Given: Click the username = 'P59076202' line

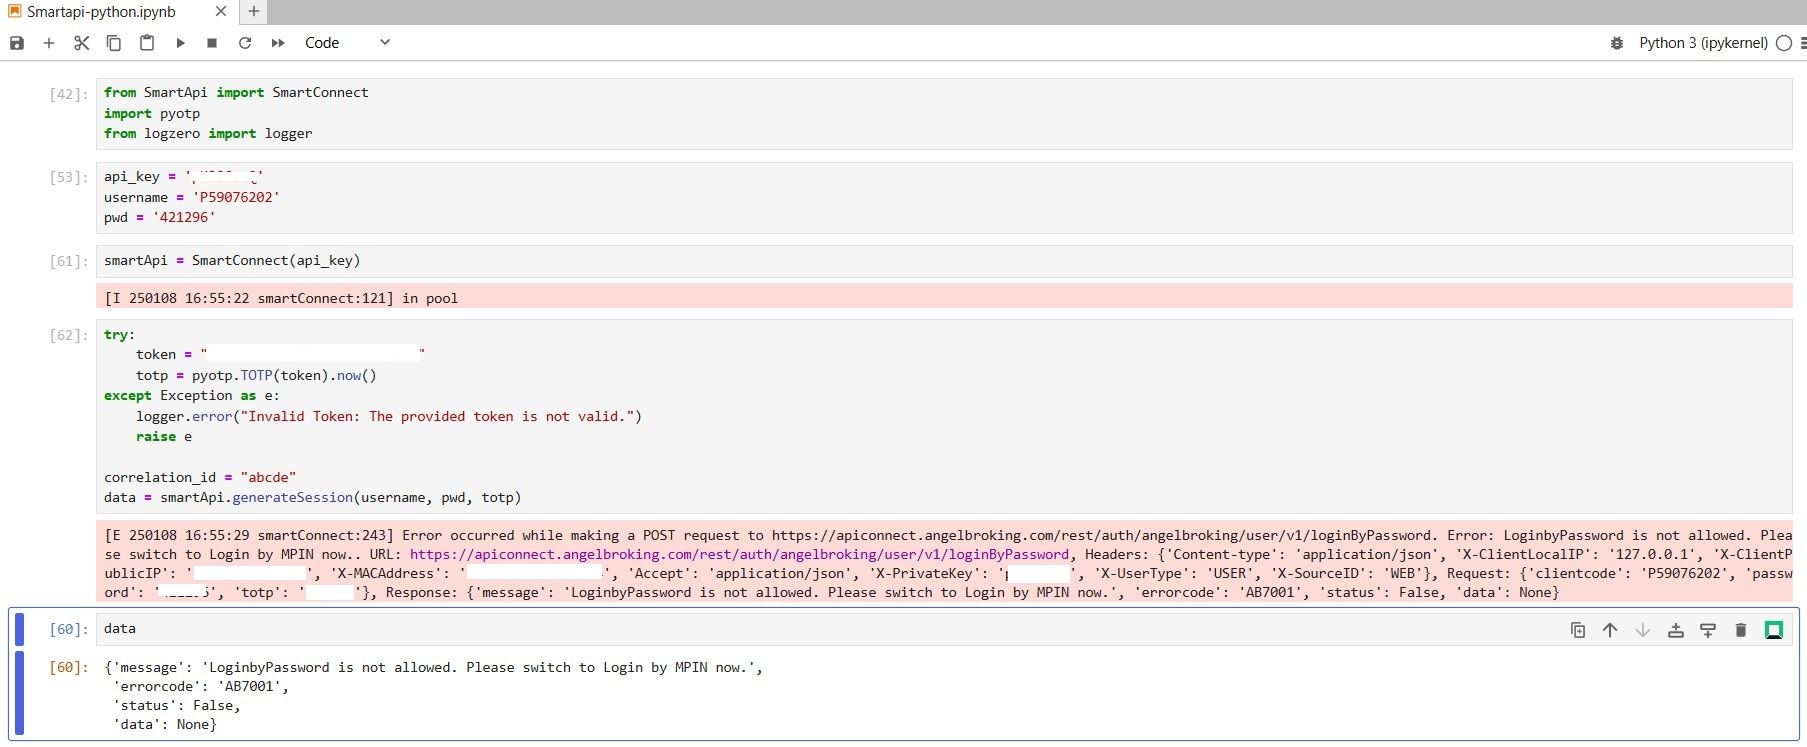Looking at the screenshot, I should (192, 198).
